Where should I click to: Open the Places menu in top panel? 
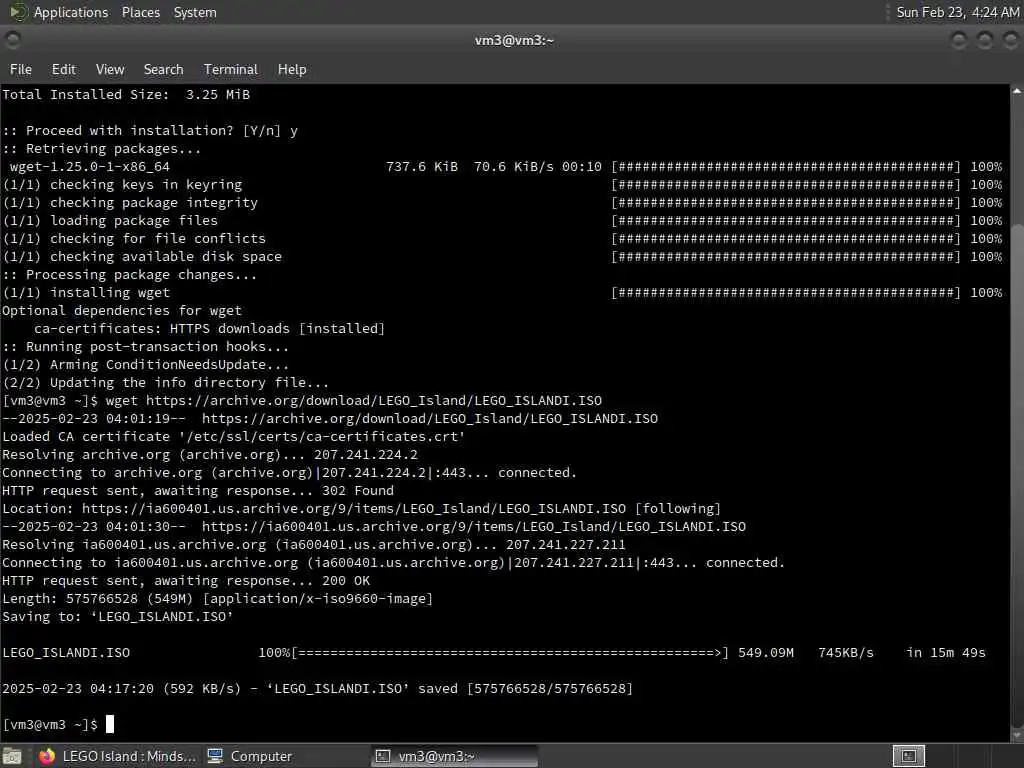(x=140, y=12)
